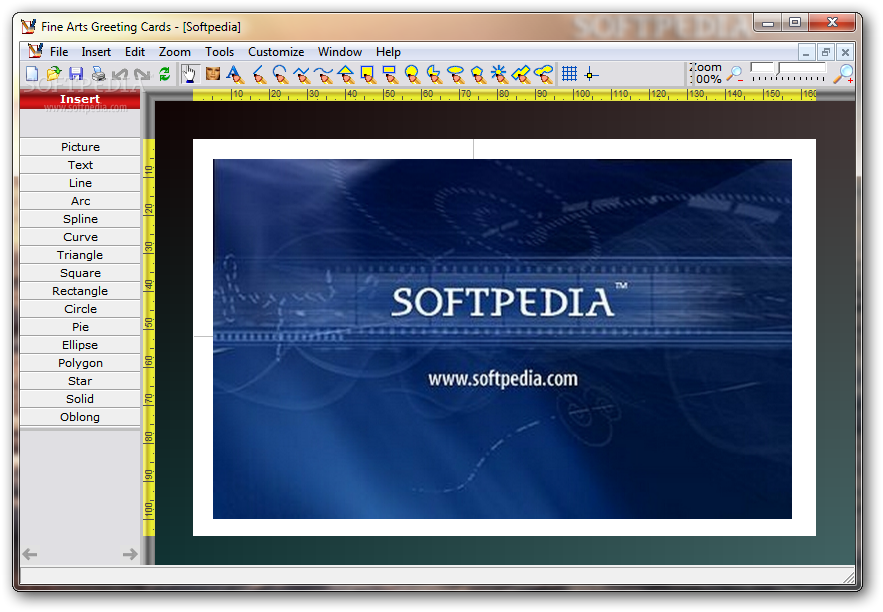Select the Pie drawing tool icon

434,74
